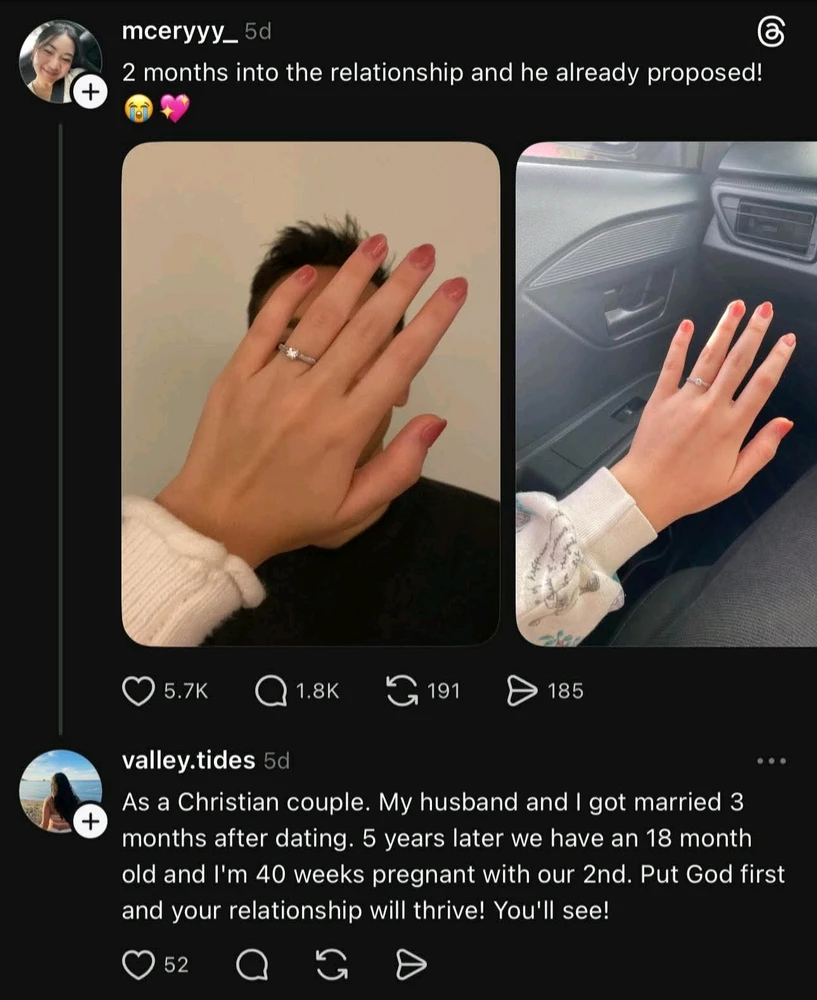Reply to the valley.tides comment

click(252, 964)
